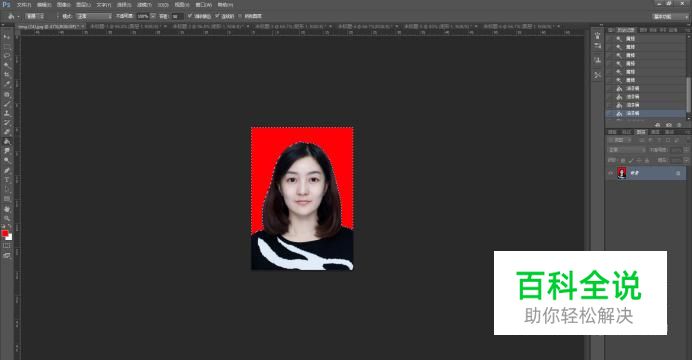
Task: Open the Layers panel fill arrow
Action: 686,161
